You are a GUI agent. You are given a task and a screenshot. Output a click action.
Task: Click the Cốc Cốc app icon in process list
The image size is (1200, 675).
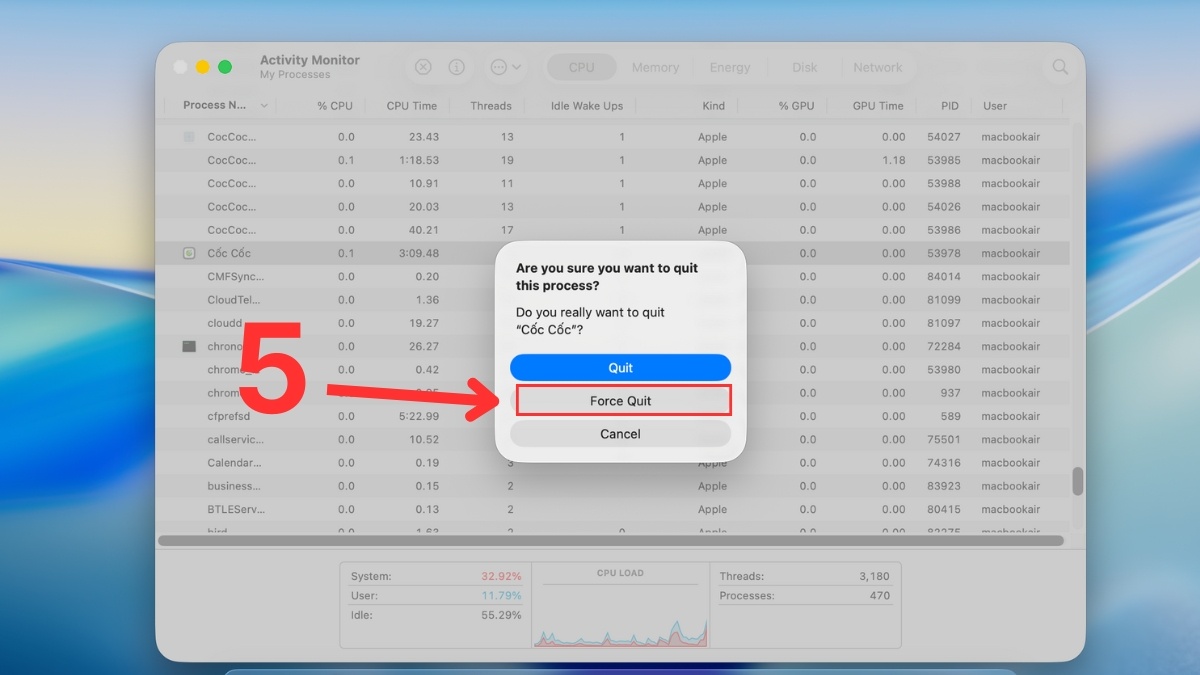click(189, 254)
